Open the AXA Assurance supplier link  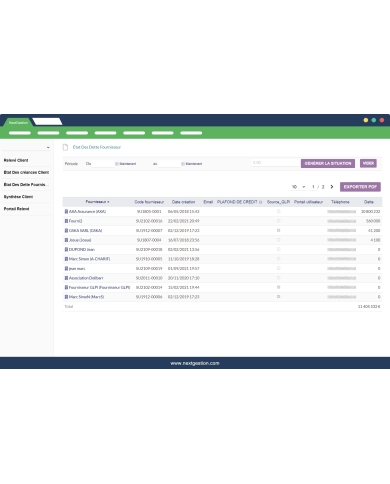click(x=87, y=212)
